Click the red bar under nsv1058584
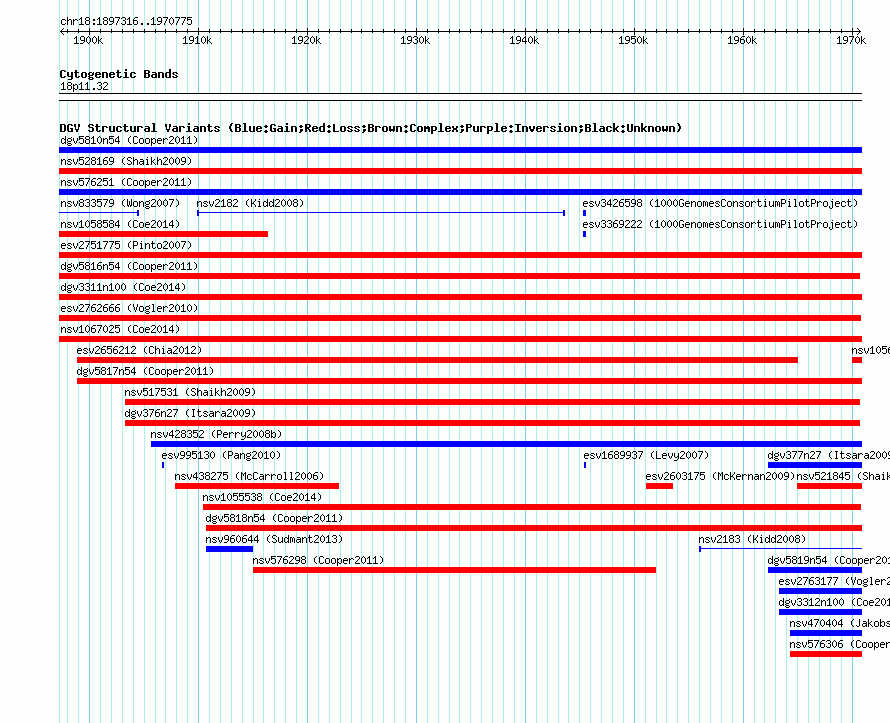Viewport: 890px width, 723px height. [x=163, y=234]
